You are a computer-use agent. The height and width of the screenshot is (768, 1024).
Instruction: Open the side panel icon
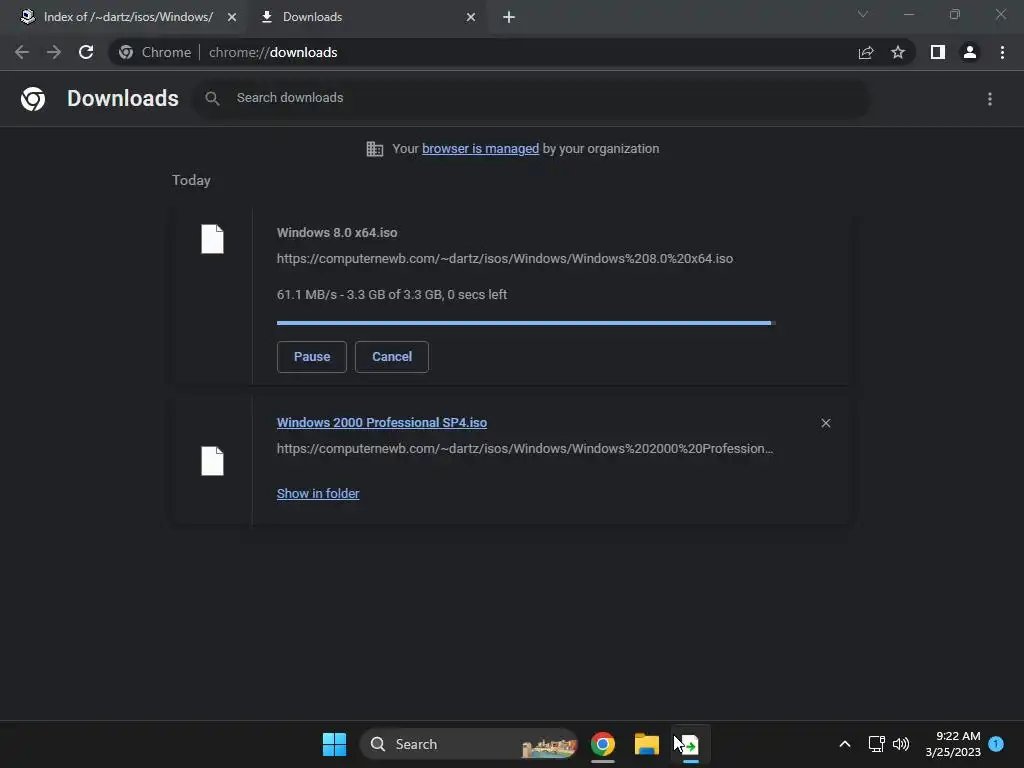[938, 52]
